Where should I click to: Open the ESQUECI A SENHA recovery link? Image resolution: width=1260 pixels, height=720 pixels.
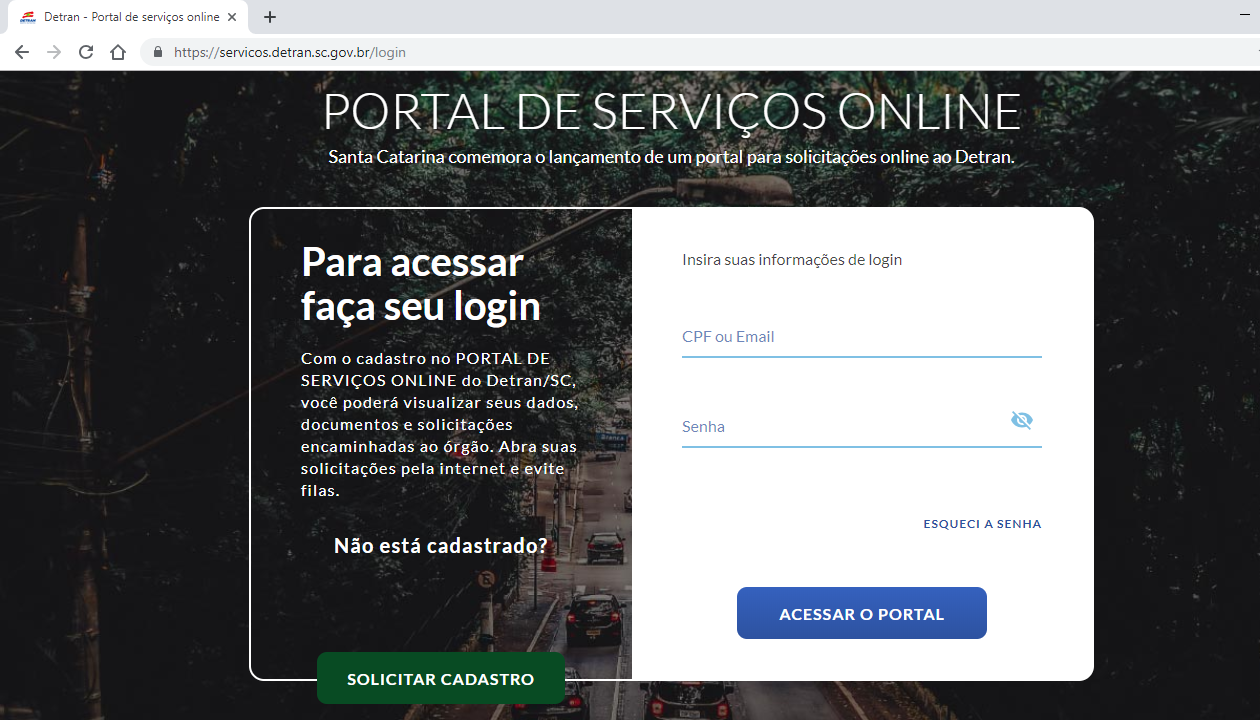pyautogui.click(x=981, y=523)
